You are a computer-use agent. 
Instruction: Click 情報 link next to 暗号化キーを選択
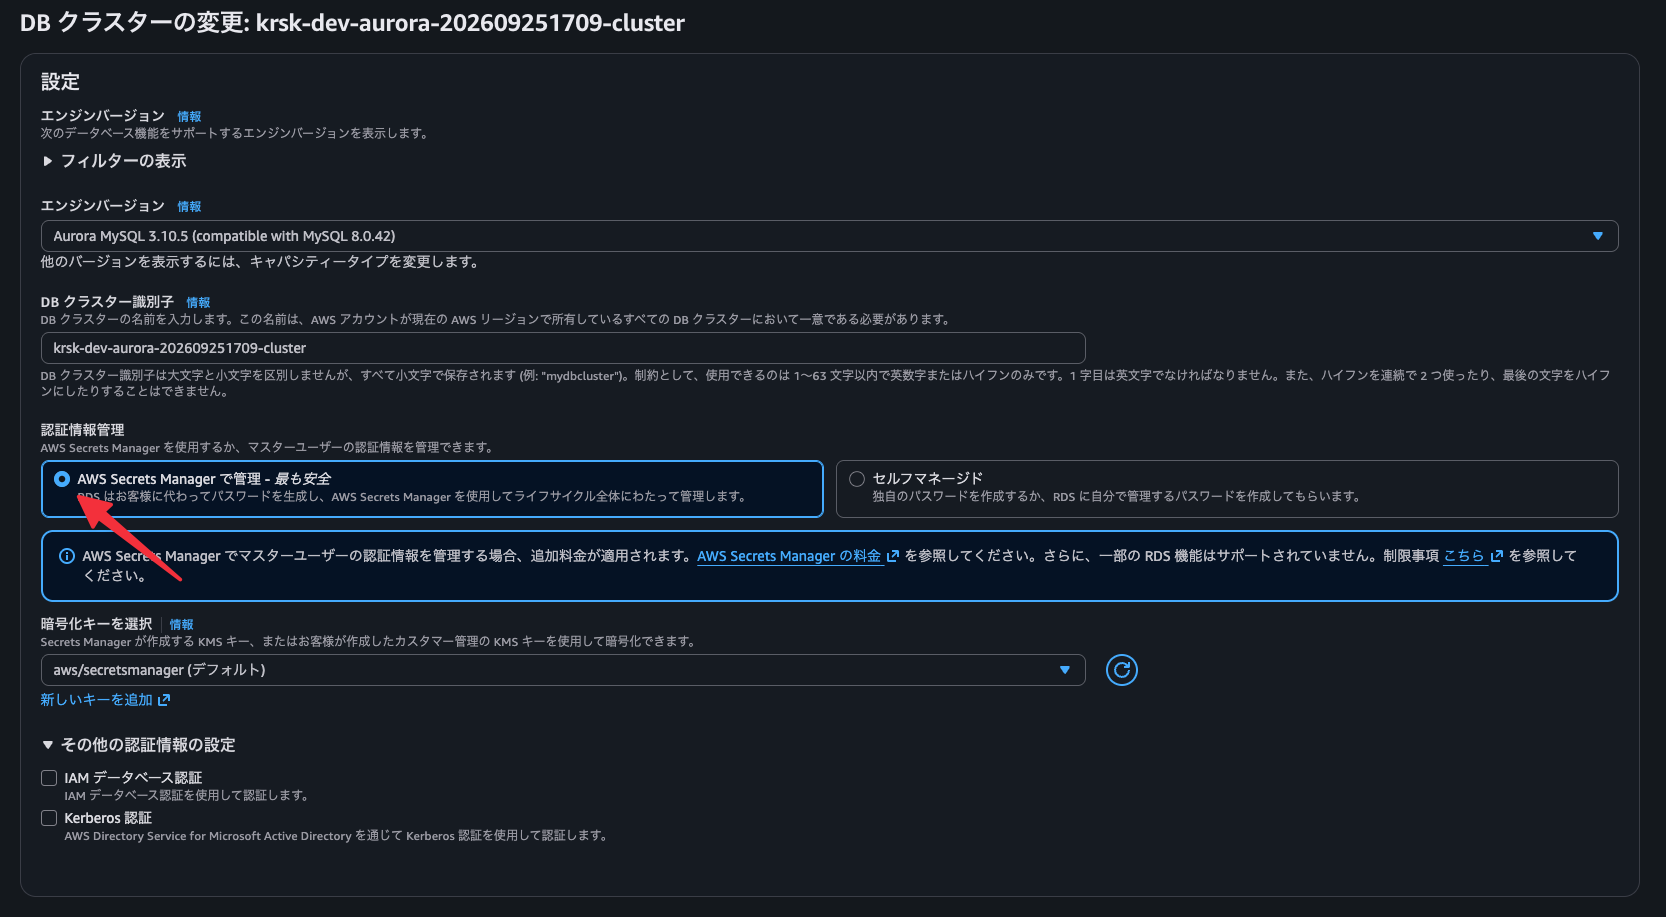(x=181, y=625)
